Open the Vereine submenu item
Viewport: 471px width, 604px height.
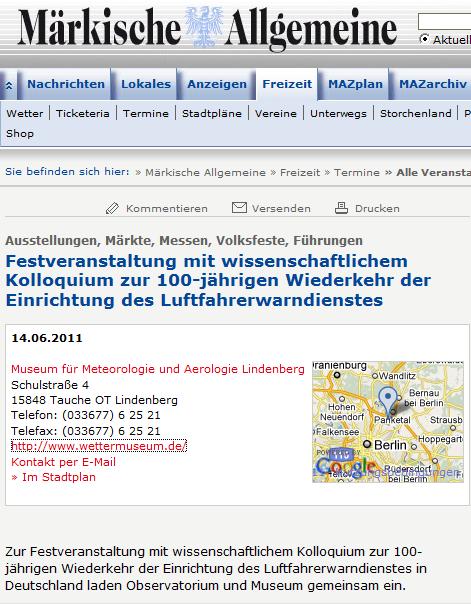point(276,114)
